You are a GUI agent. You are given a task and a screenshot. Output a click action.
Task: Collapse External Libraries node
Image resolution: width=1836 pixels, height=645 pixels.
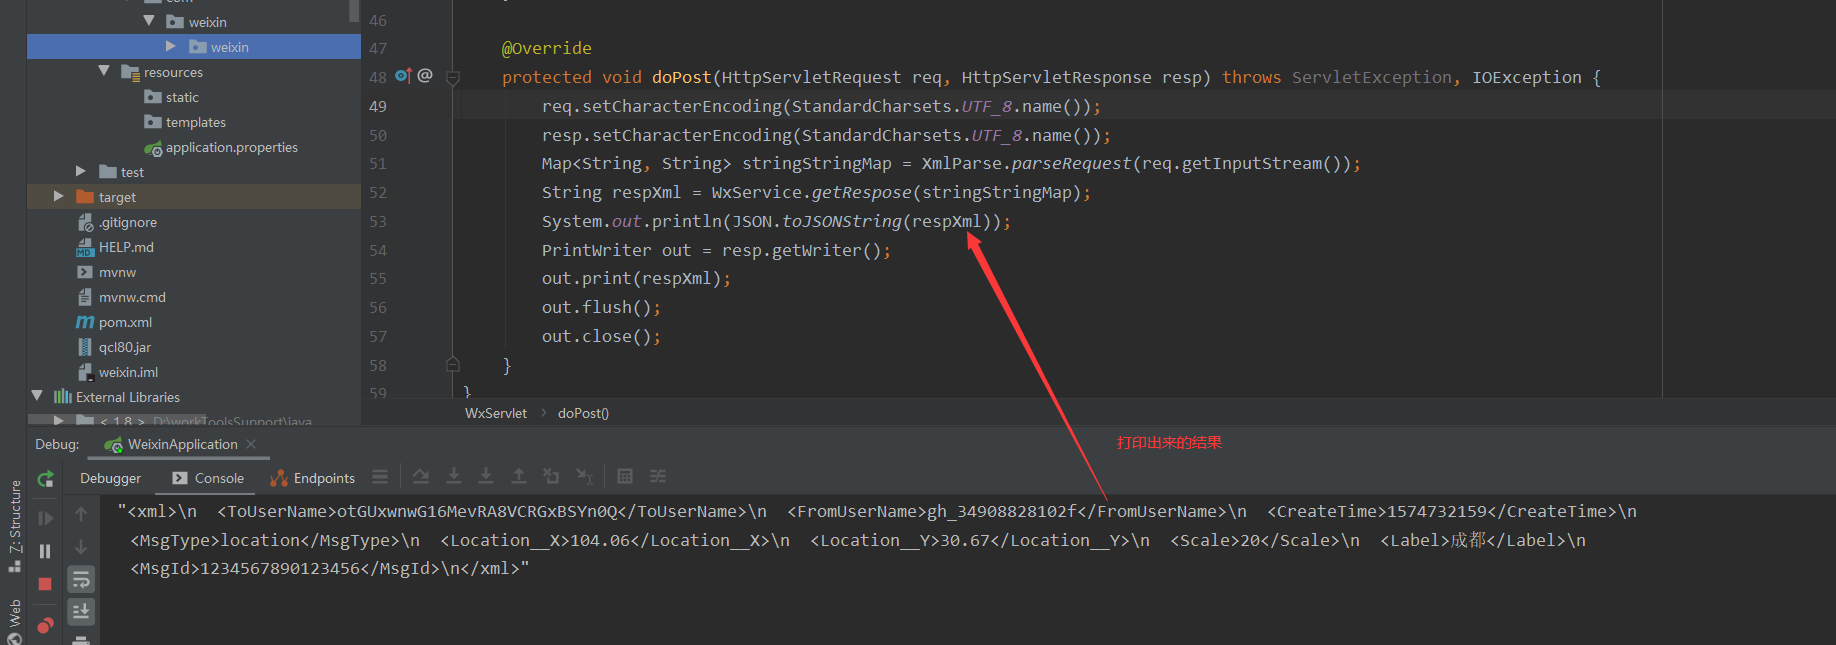[x=37, y=396]
